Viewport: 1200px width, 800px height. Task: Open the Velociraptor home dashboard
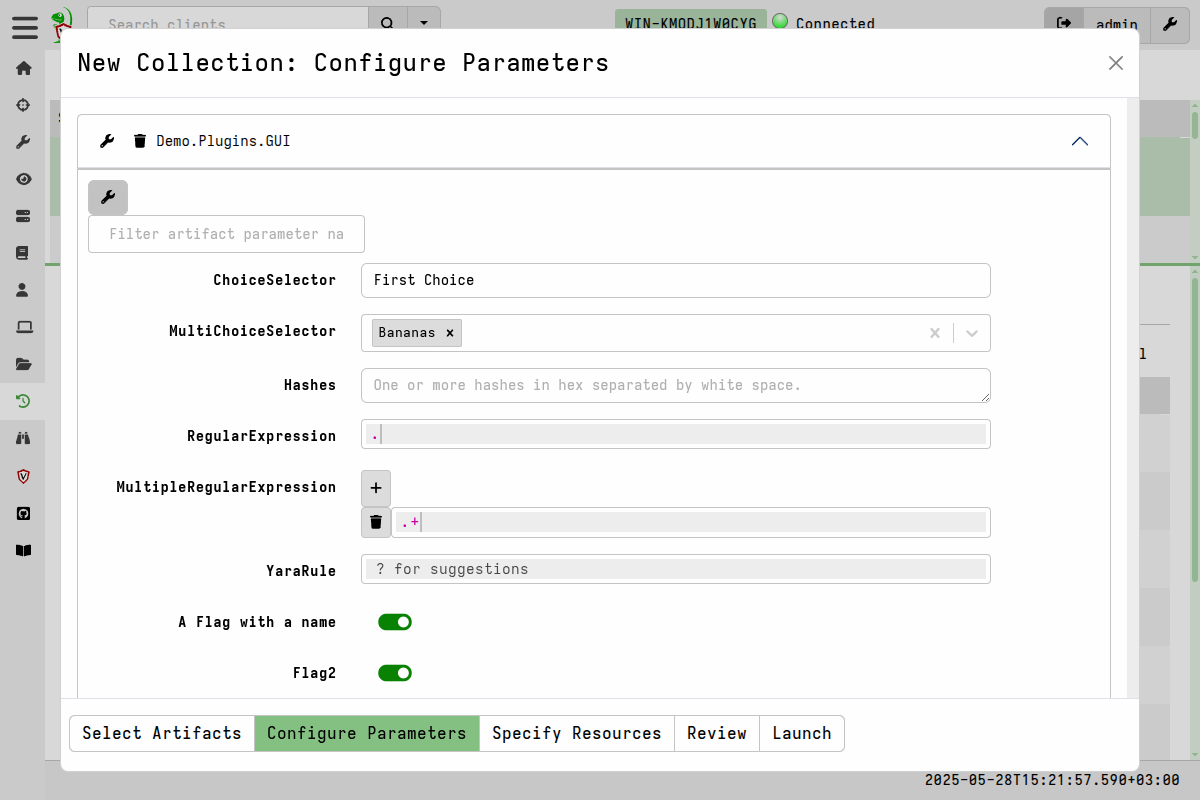23,67
